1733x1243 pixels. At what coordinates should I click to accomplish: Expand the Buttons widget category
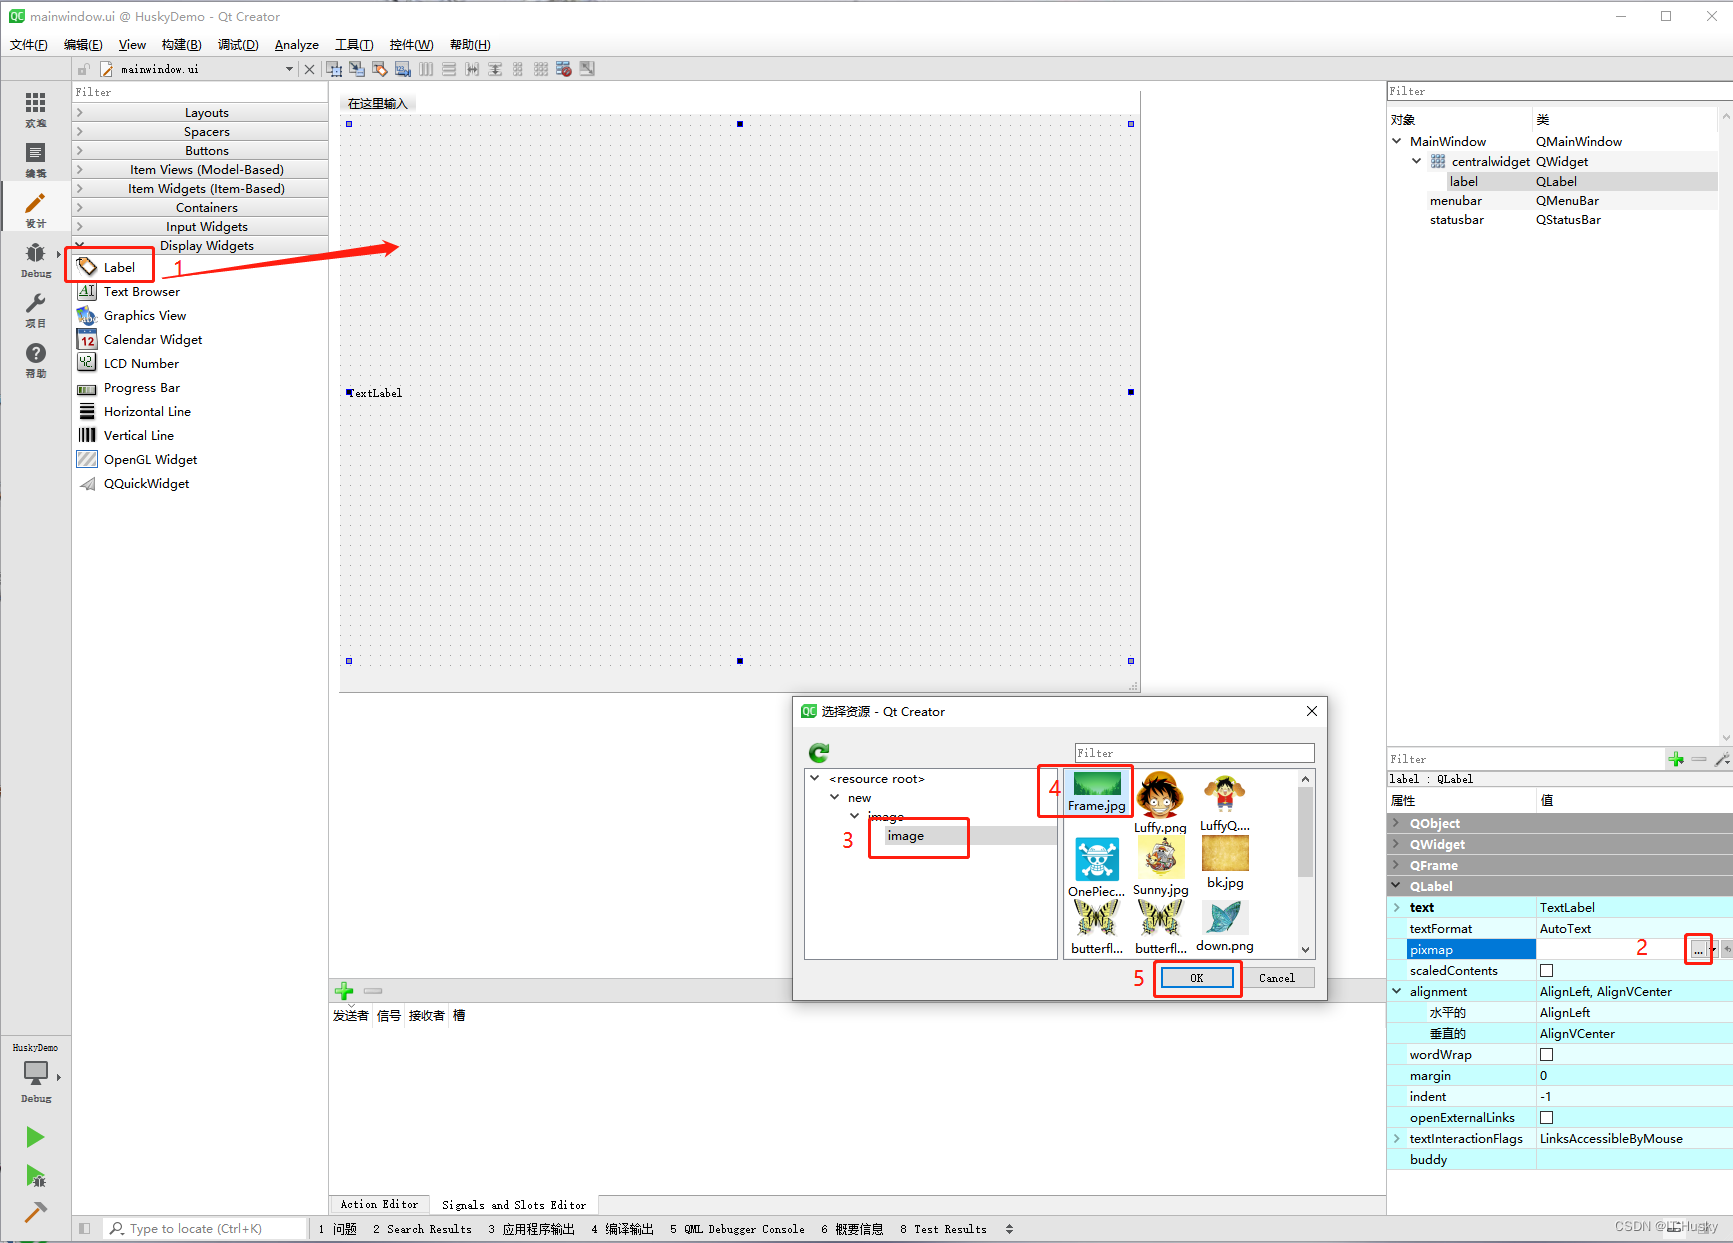pos(200,150)
